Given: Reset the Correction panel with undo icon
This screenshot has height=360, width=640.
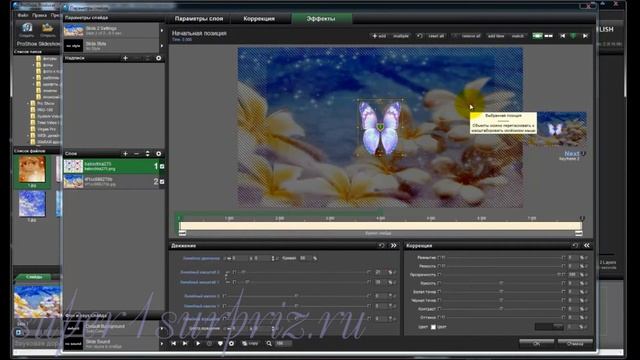Looking at the screenshot, I should click(575, 246).
